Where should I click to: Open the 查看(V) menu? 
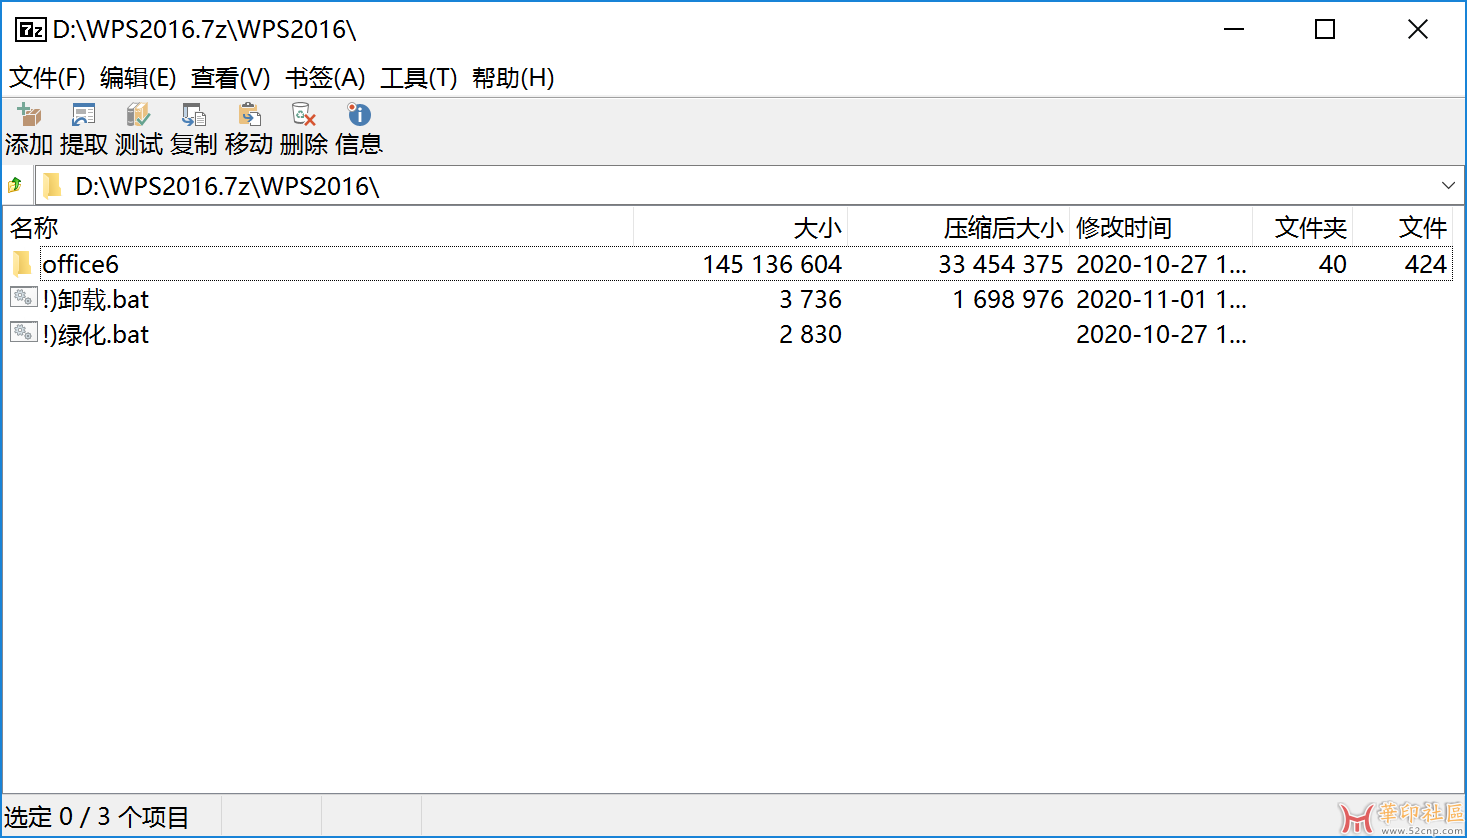231,78
